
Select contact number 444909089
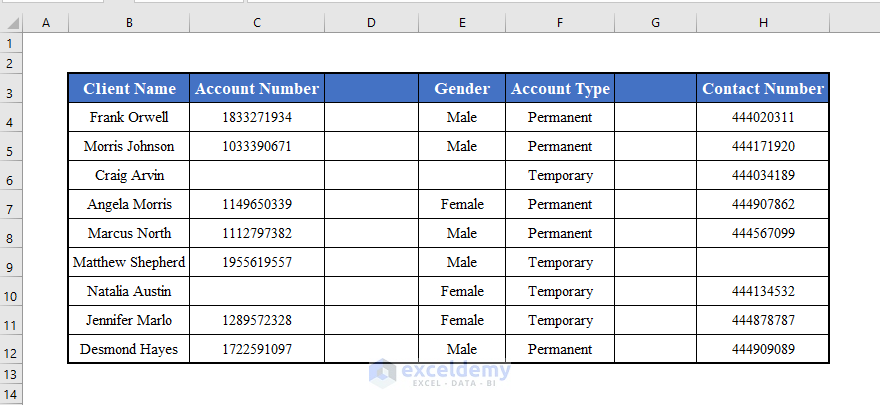coord(763,349)
